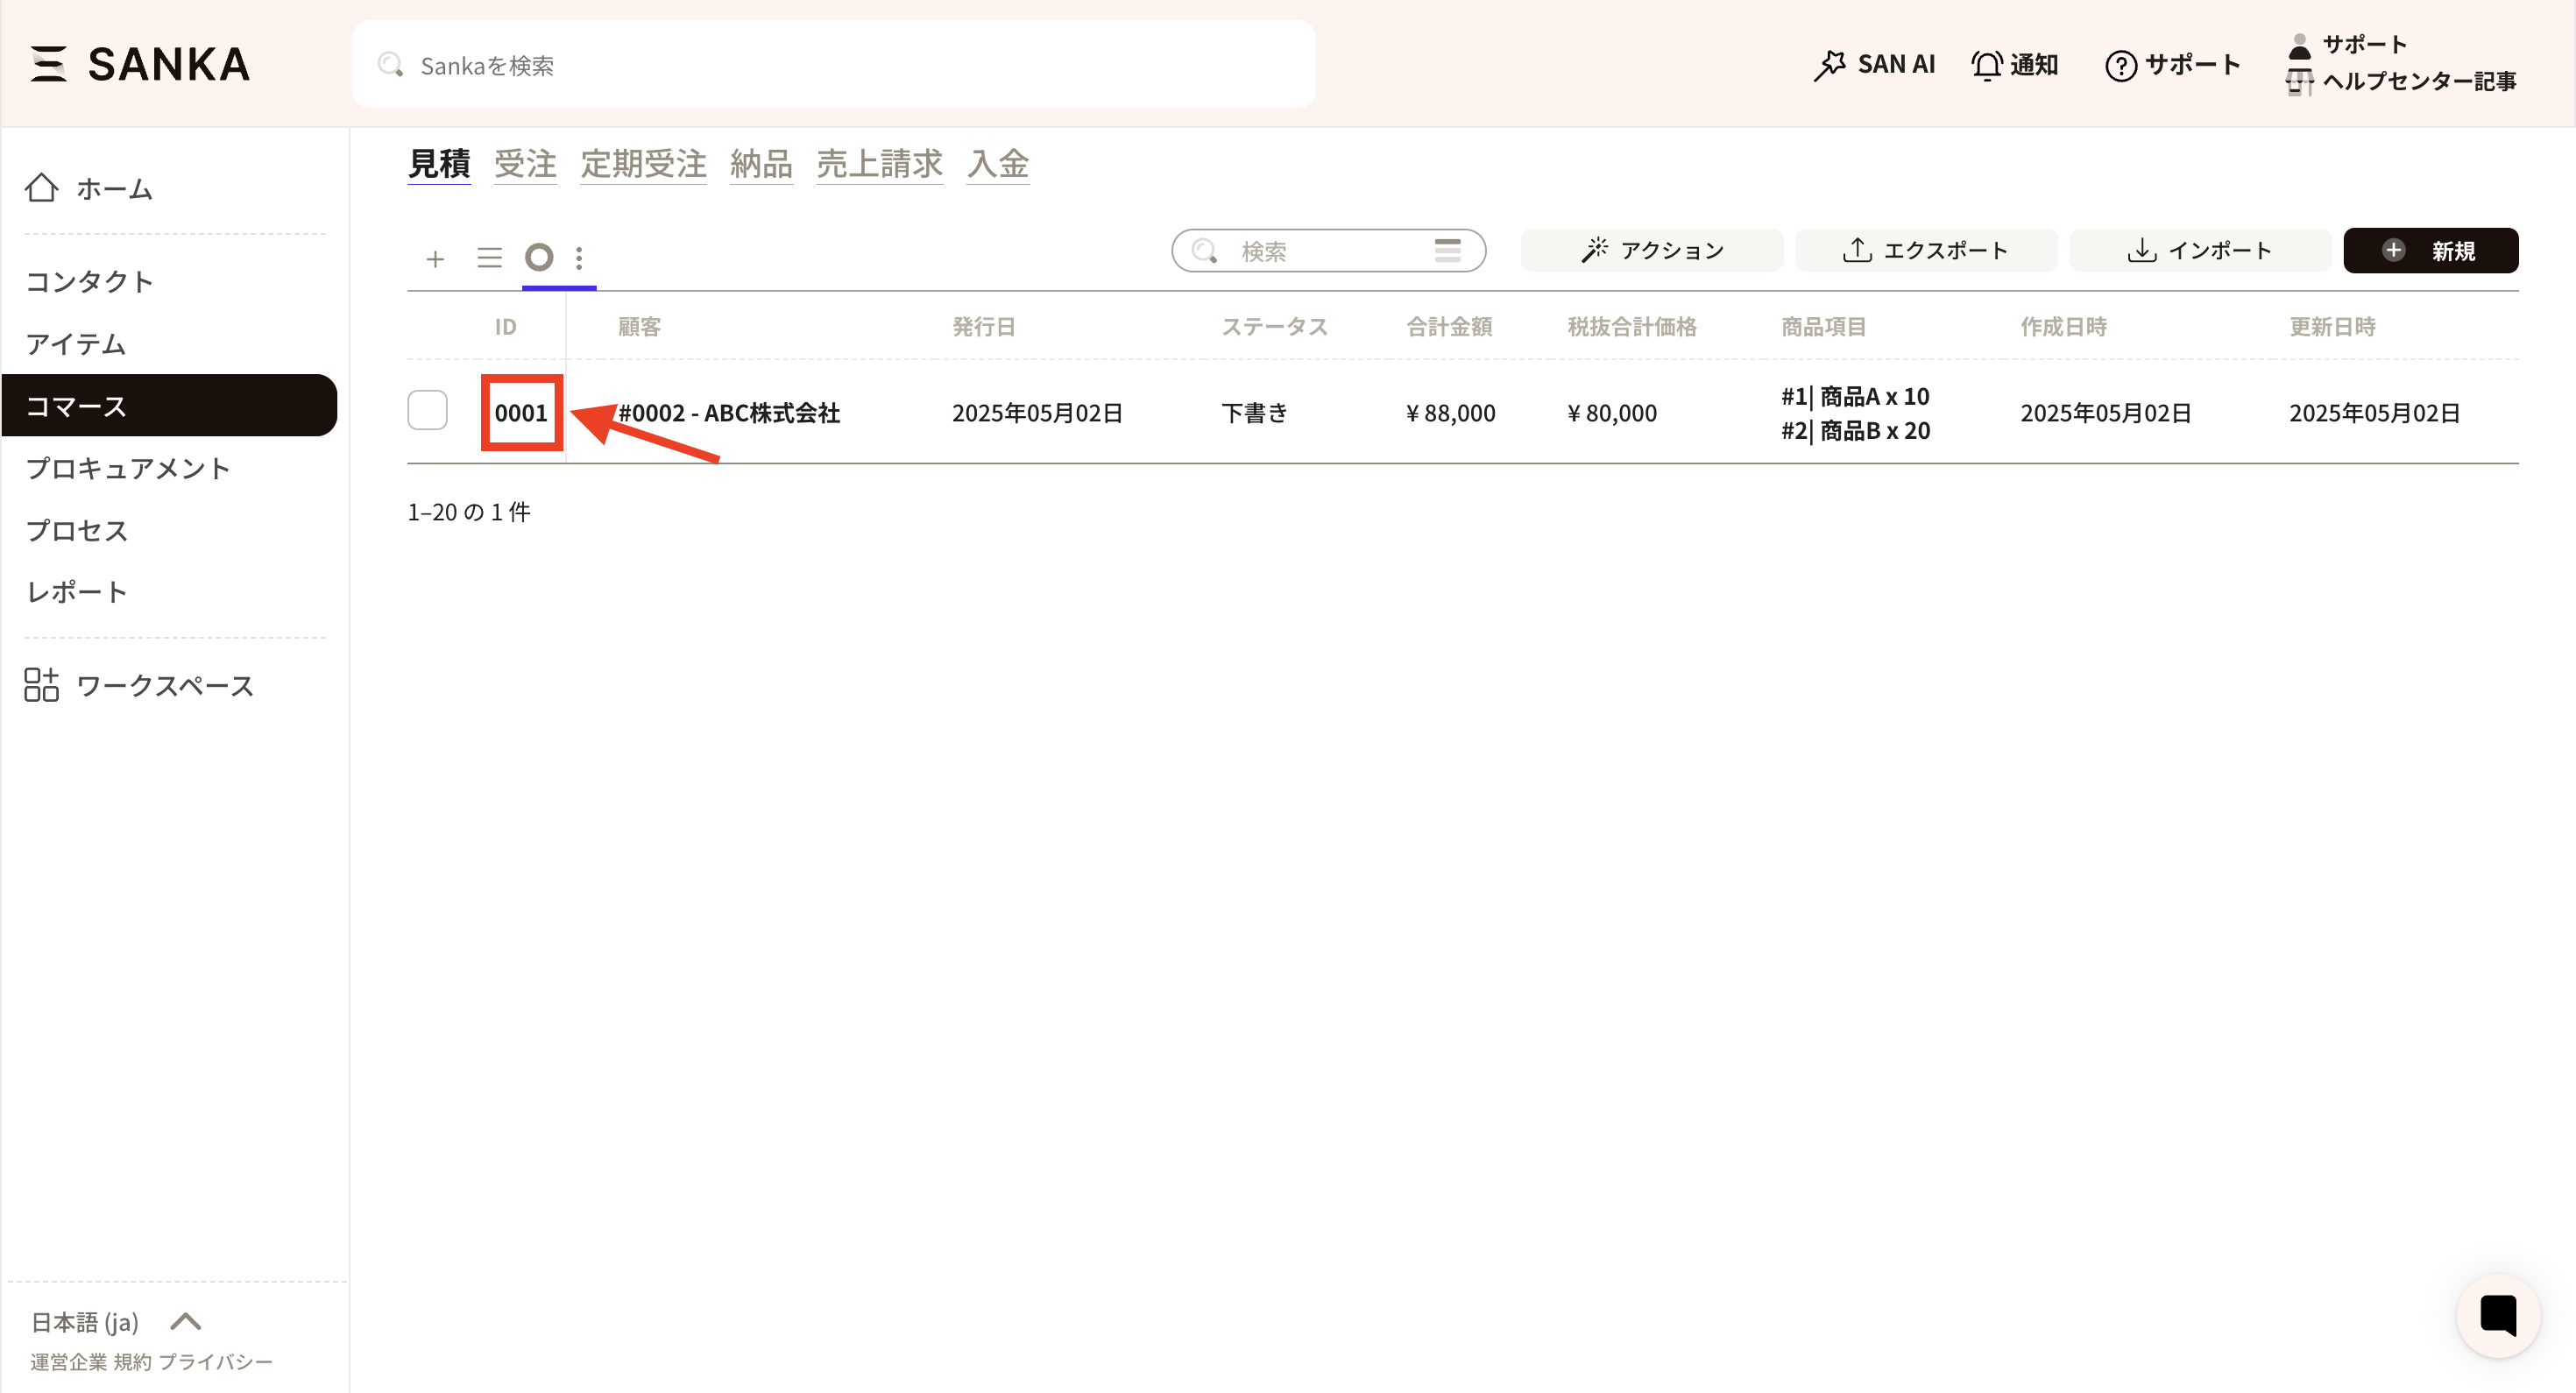
Task: Click the plus icon to add view
Action: pos(435,259)
